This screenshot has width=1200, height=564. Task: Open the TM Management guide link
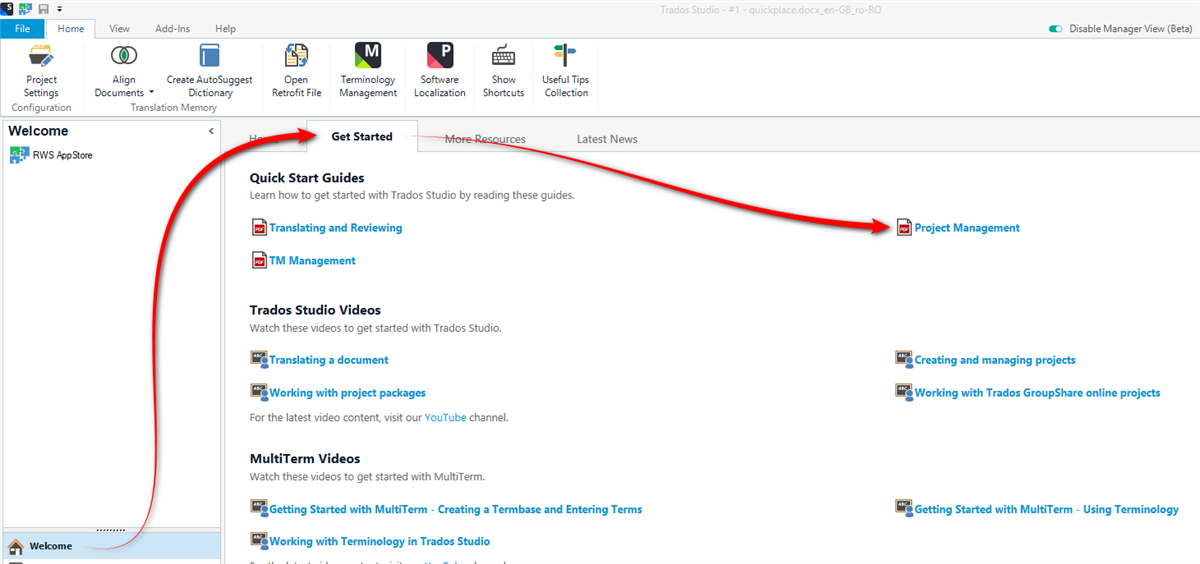pos(312,261)
